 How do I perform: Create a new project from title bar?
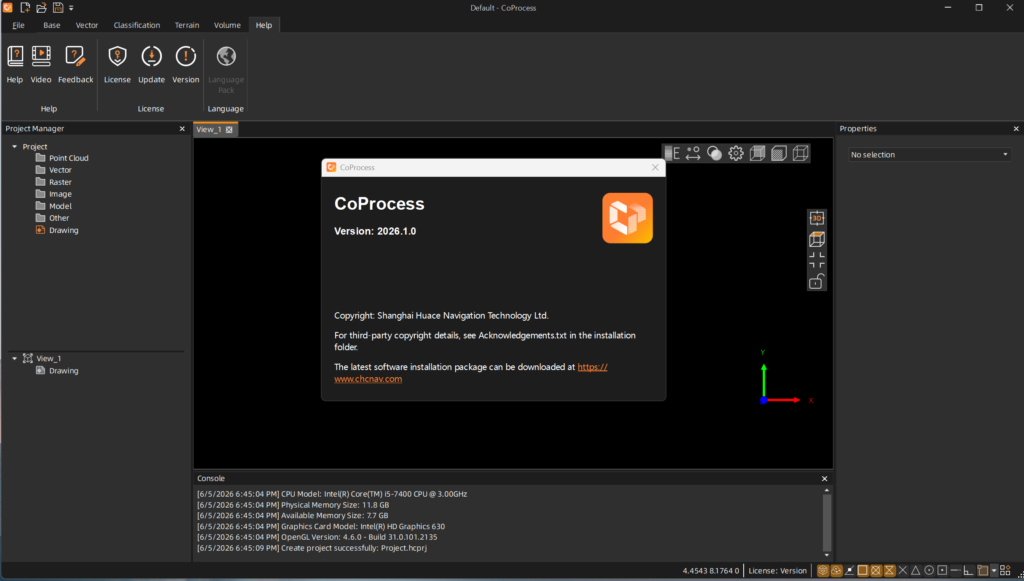click(x=25, y=8)
